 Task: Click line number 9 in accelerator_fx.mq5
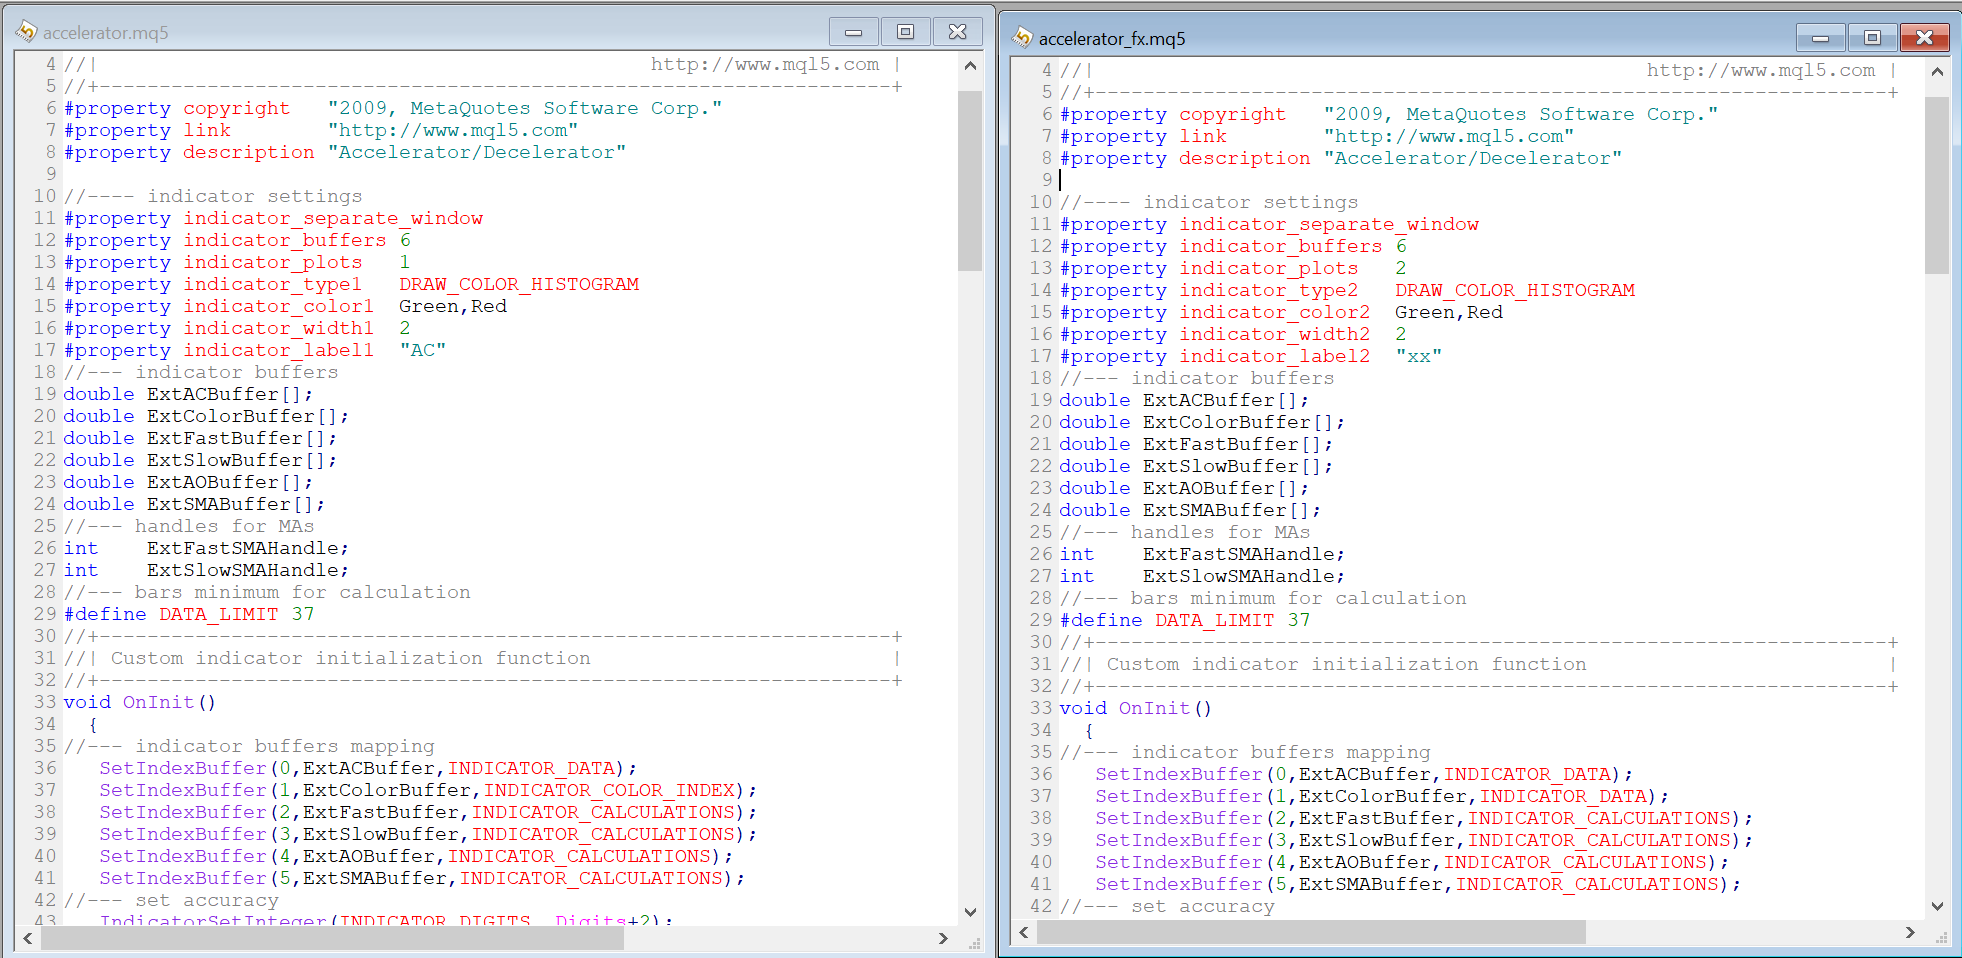(1047, 180)
